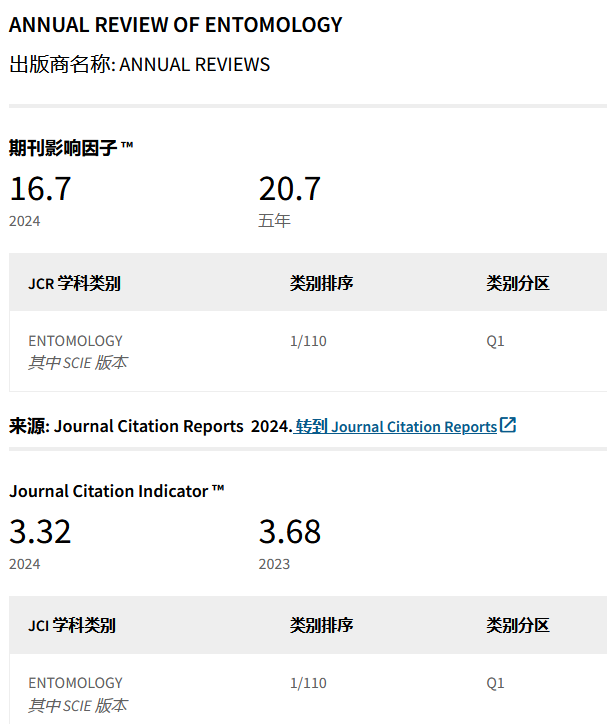The height and width of the screenshot is (724, 607).
Task: Click the Q1 quartile in JCI table
Action: 495,683
